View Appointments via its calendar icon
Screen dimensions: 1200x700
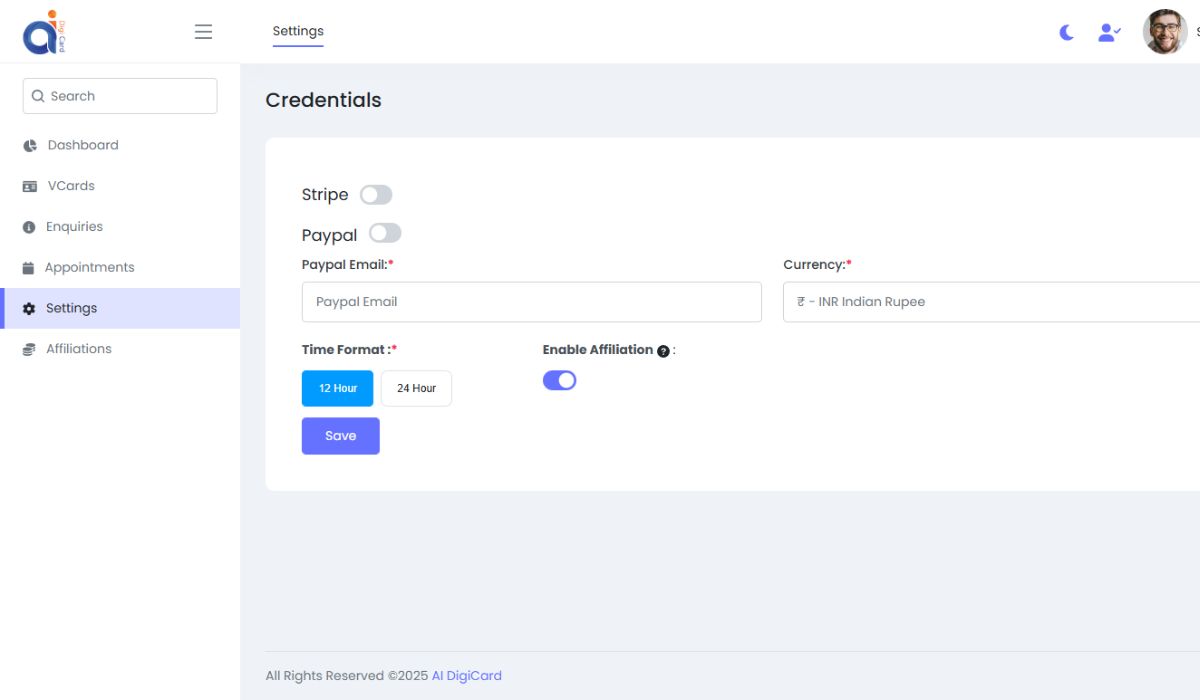29,267
